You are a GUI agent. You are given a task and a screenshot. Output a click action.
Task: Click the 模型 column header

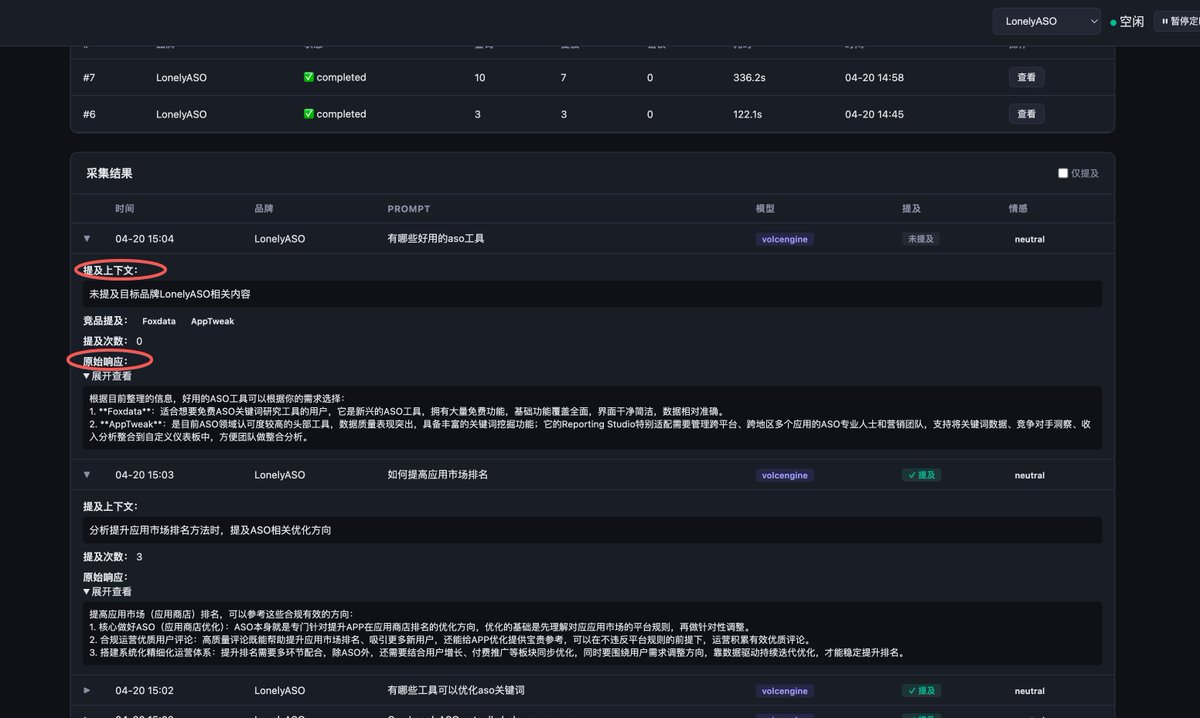click(x=765, y=209)
